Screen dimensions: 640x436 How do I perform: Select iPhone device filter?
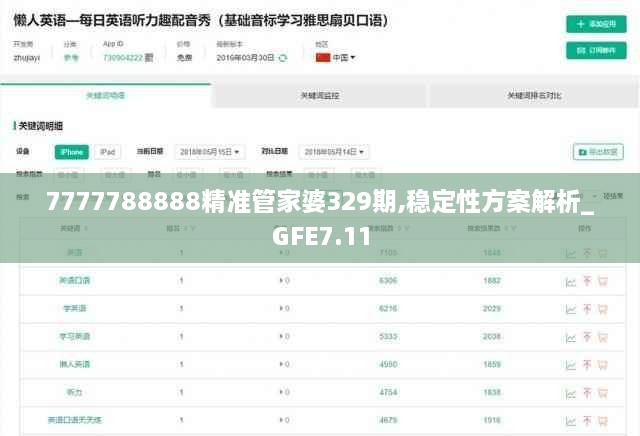click(72, 152)
